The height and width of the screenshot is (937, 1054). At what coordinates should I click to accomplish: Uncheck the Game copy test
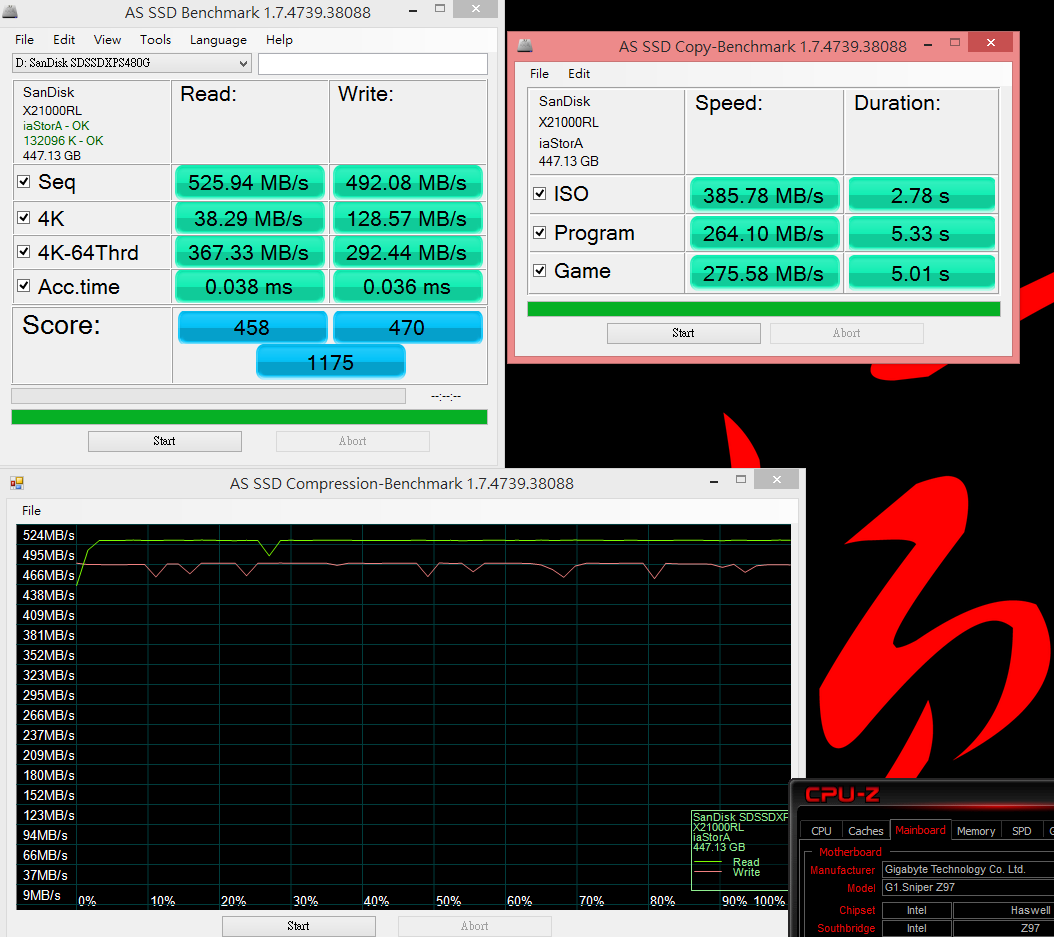(x=539, y=270)
